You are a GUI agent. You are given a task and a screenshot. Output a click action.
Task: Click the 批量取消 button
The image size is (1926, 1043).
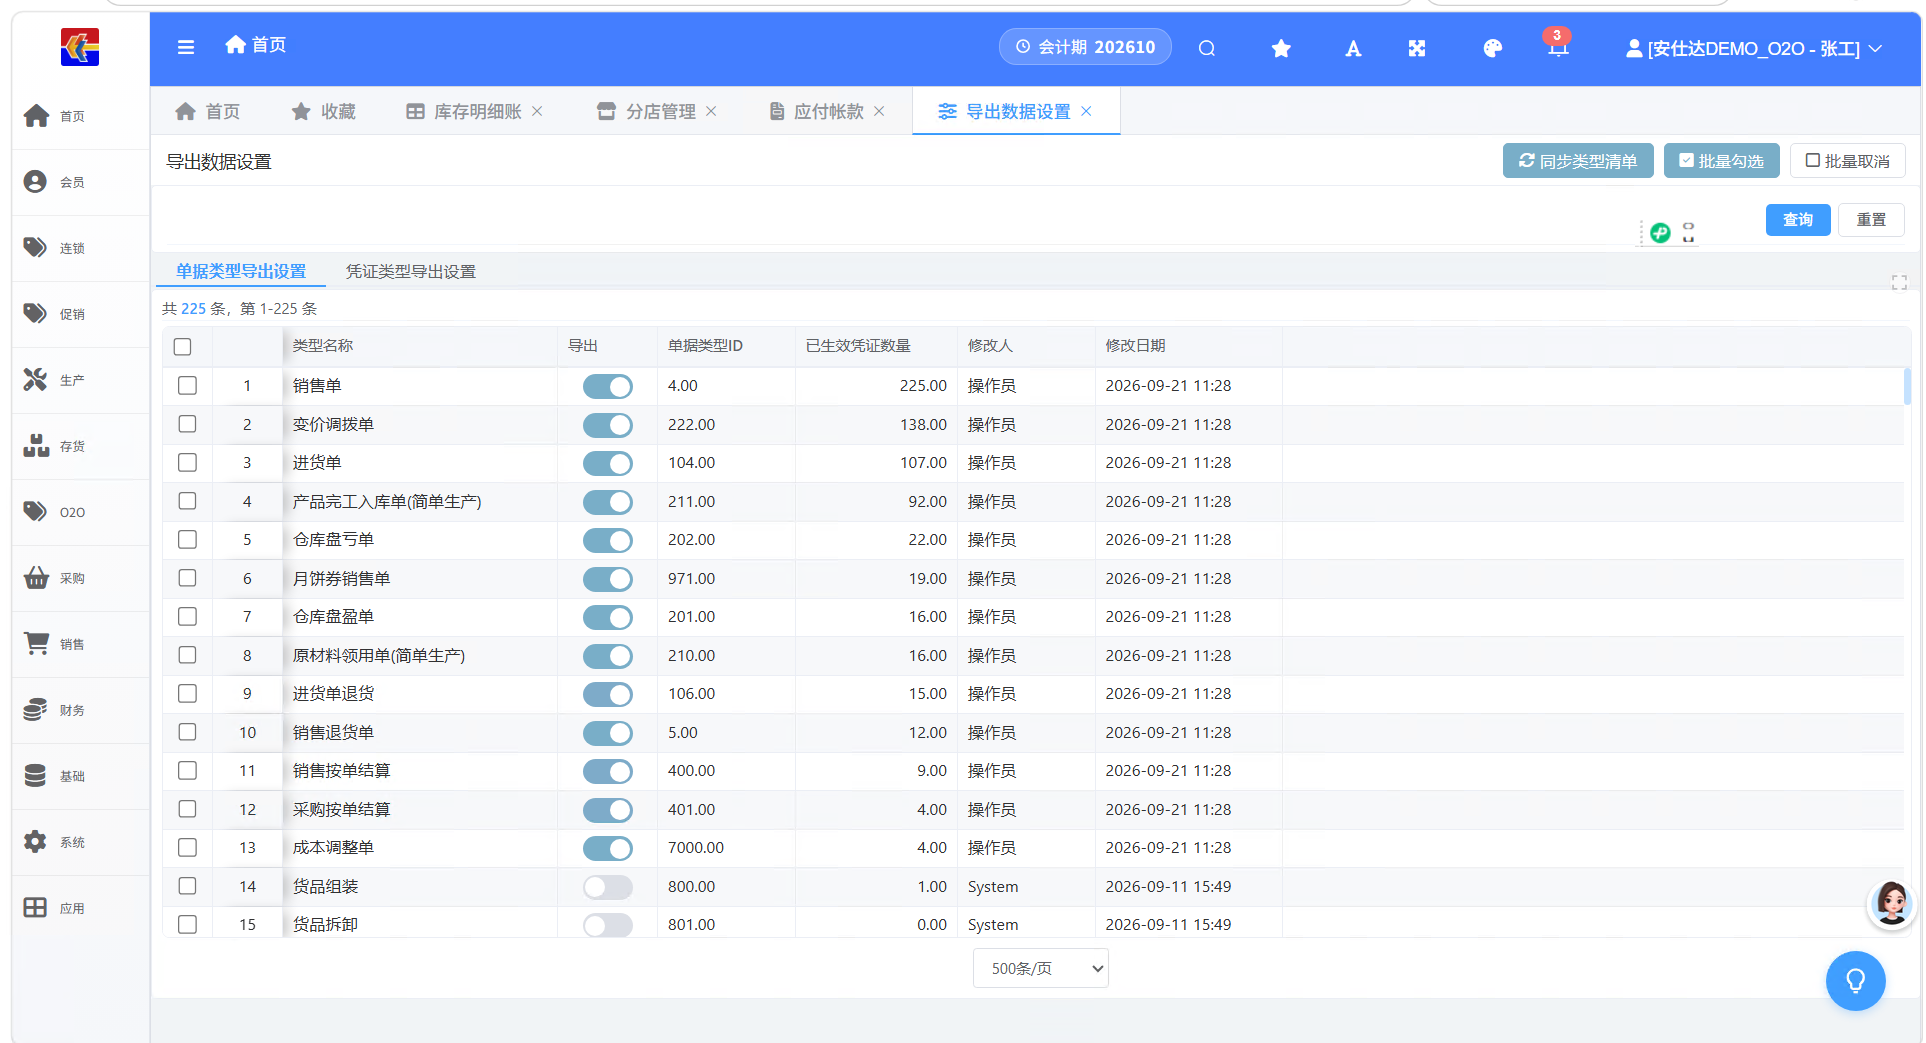tap(1848, 161)
